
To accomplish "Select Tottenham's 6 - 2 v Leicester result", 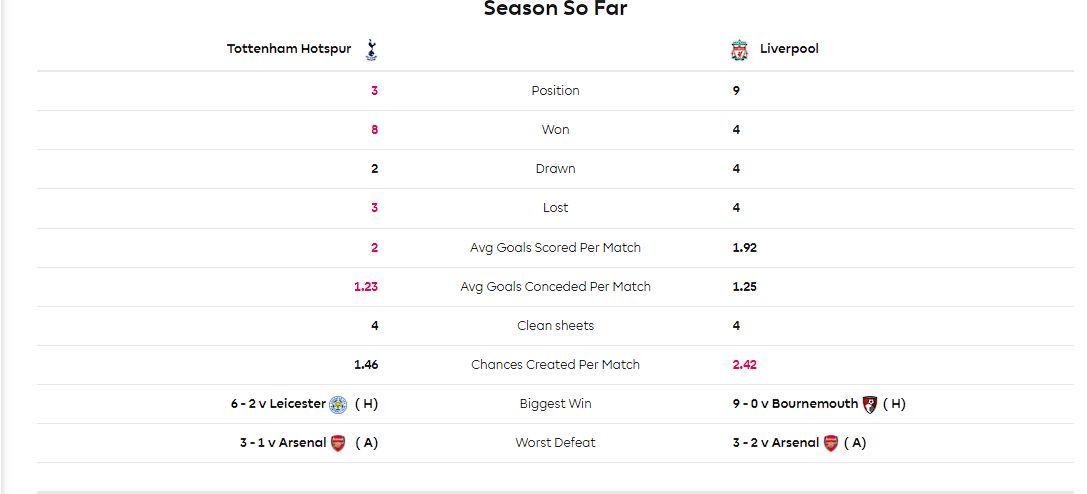I will 278,404.
